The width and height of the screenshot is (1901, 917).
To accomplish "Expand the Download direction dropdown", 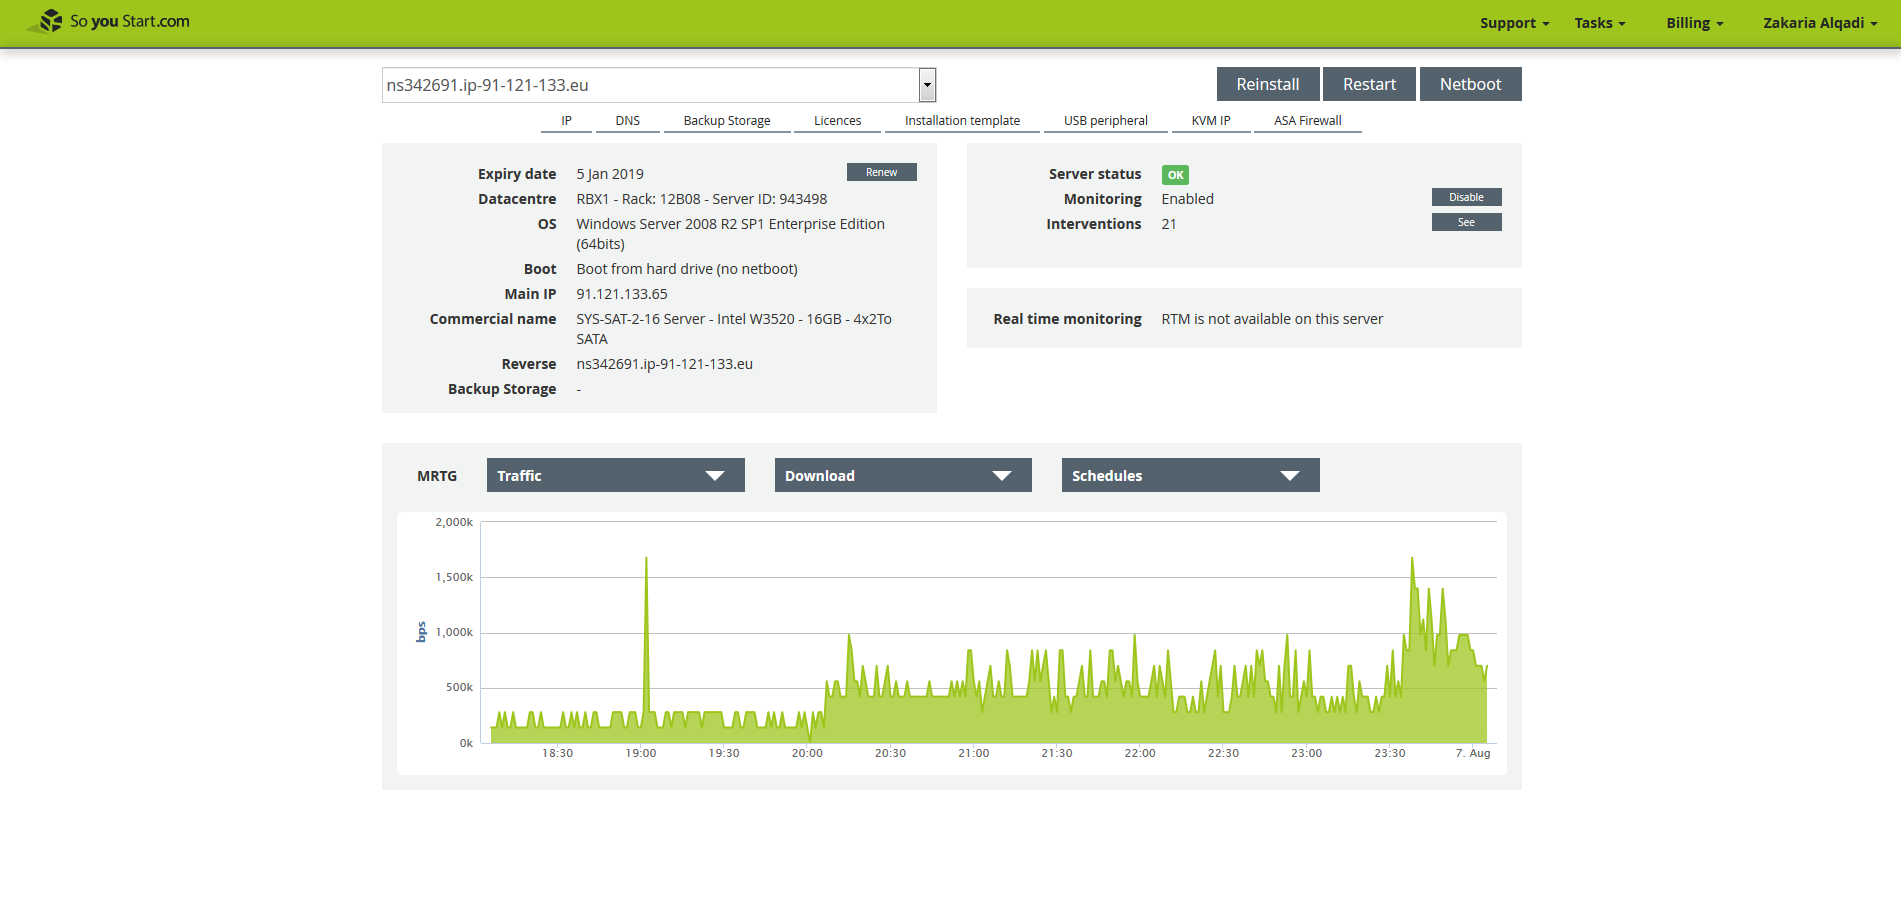I will coord(902,475).
